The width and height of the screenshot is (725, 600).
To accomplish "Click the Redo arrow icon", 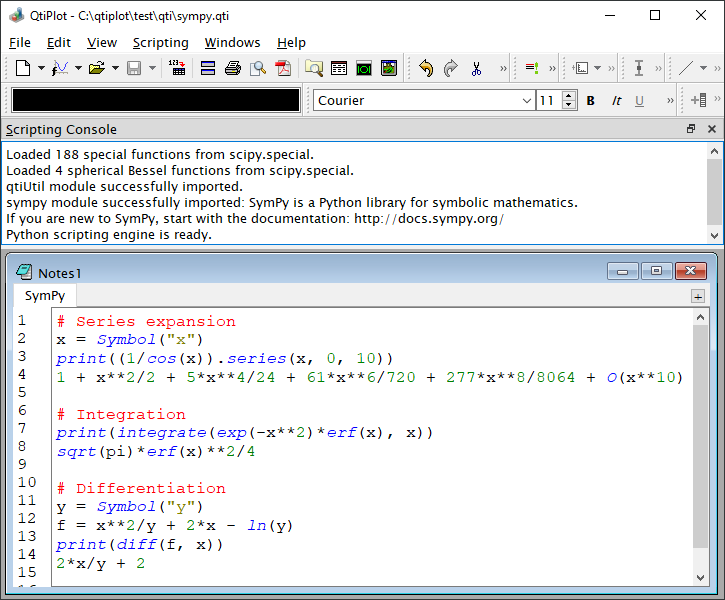I will coord(451,68).
